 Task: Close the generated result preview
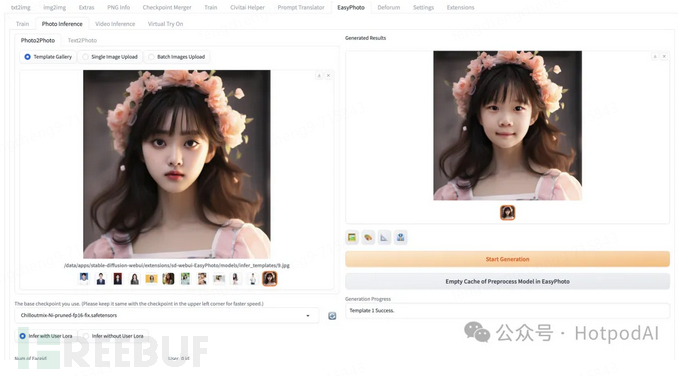tap(665, 57)
